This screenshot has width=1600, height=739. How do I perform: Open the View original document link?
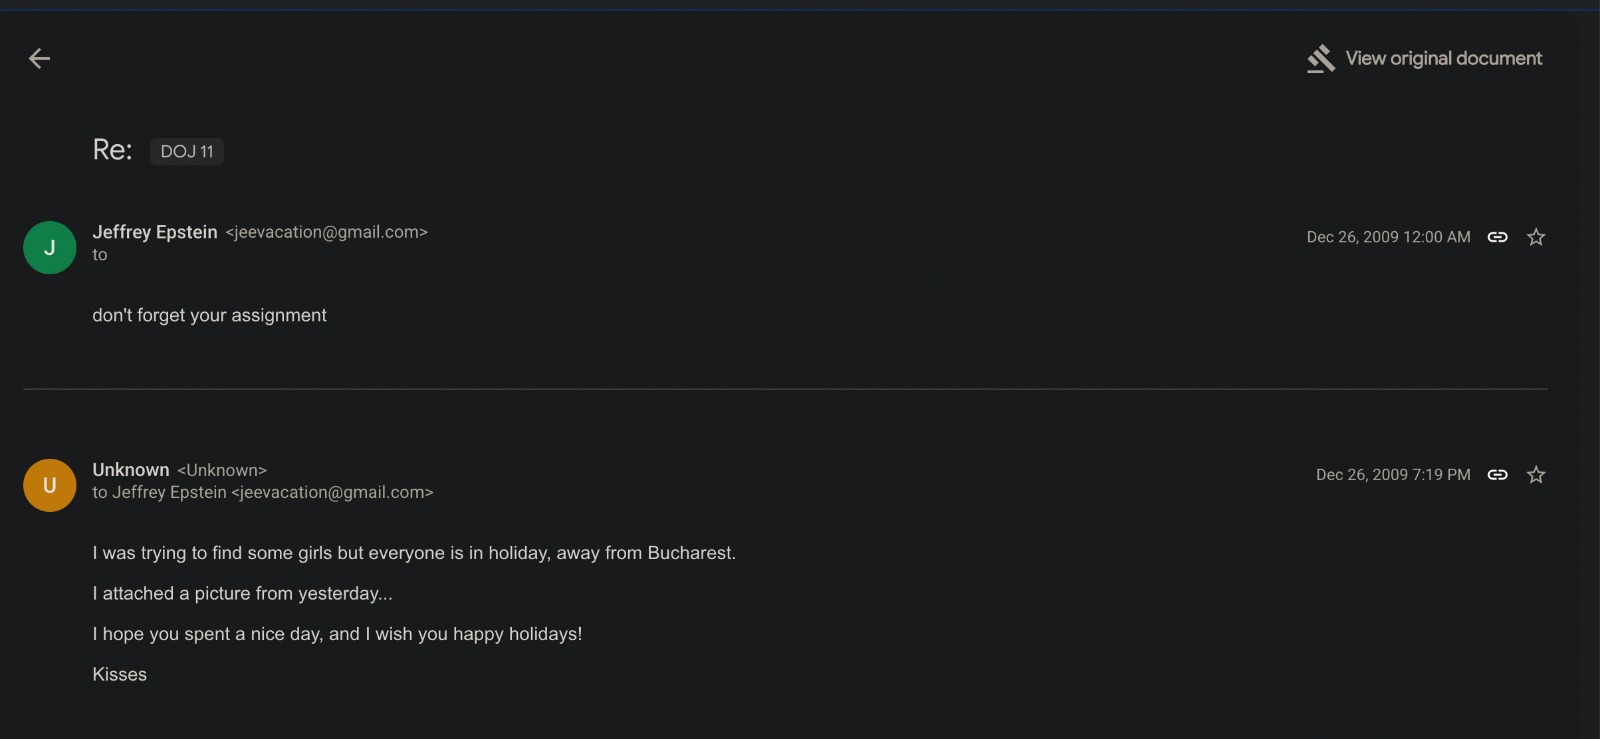tap(1443, 59)
